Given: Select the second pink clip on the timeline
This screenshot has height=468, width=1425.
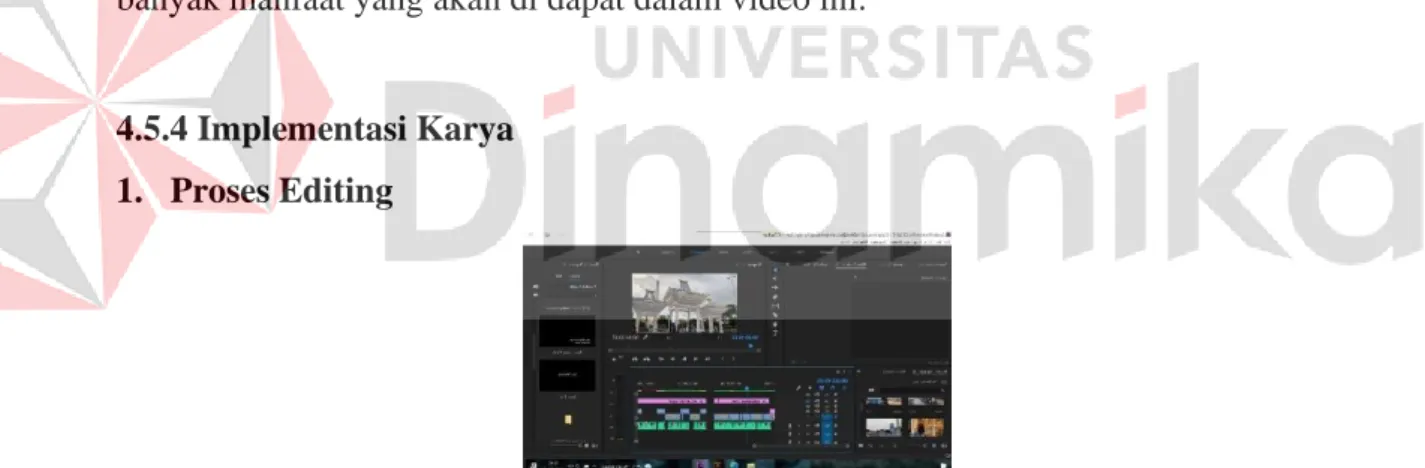Looking at the screenshot, I should 743,400.
